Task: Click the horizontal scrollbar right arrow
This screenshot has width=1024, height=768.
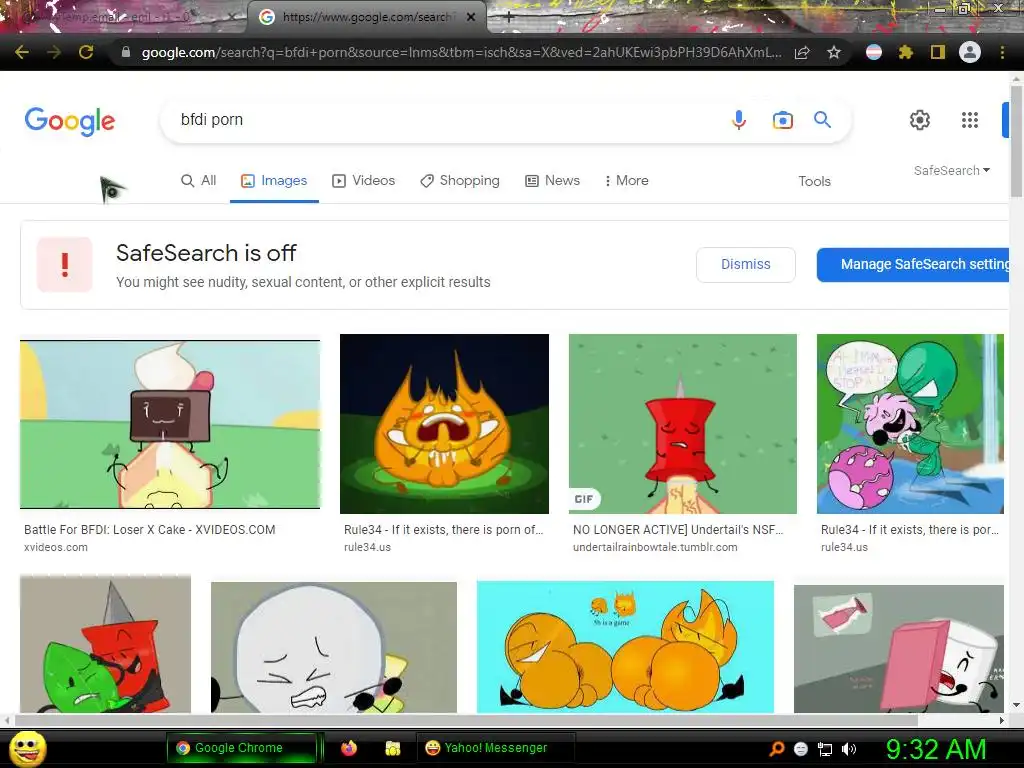Action: click(1002, 720)
